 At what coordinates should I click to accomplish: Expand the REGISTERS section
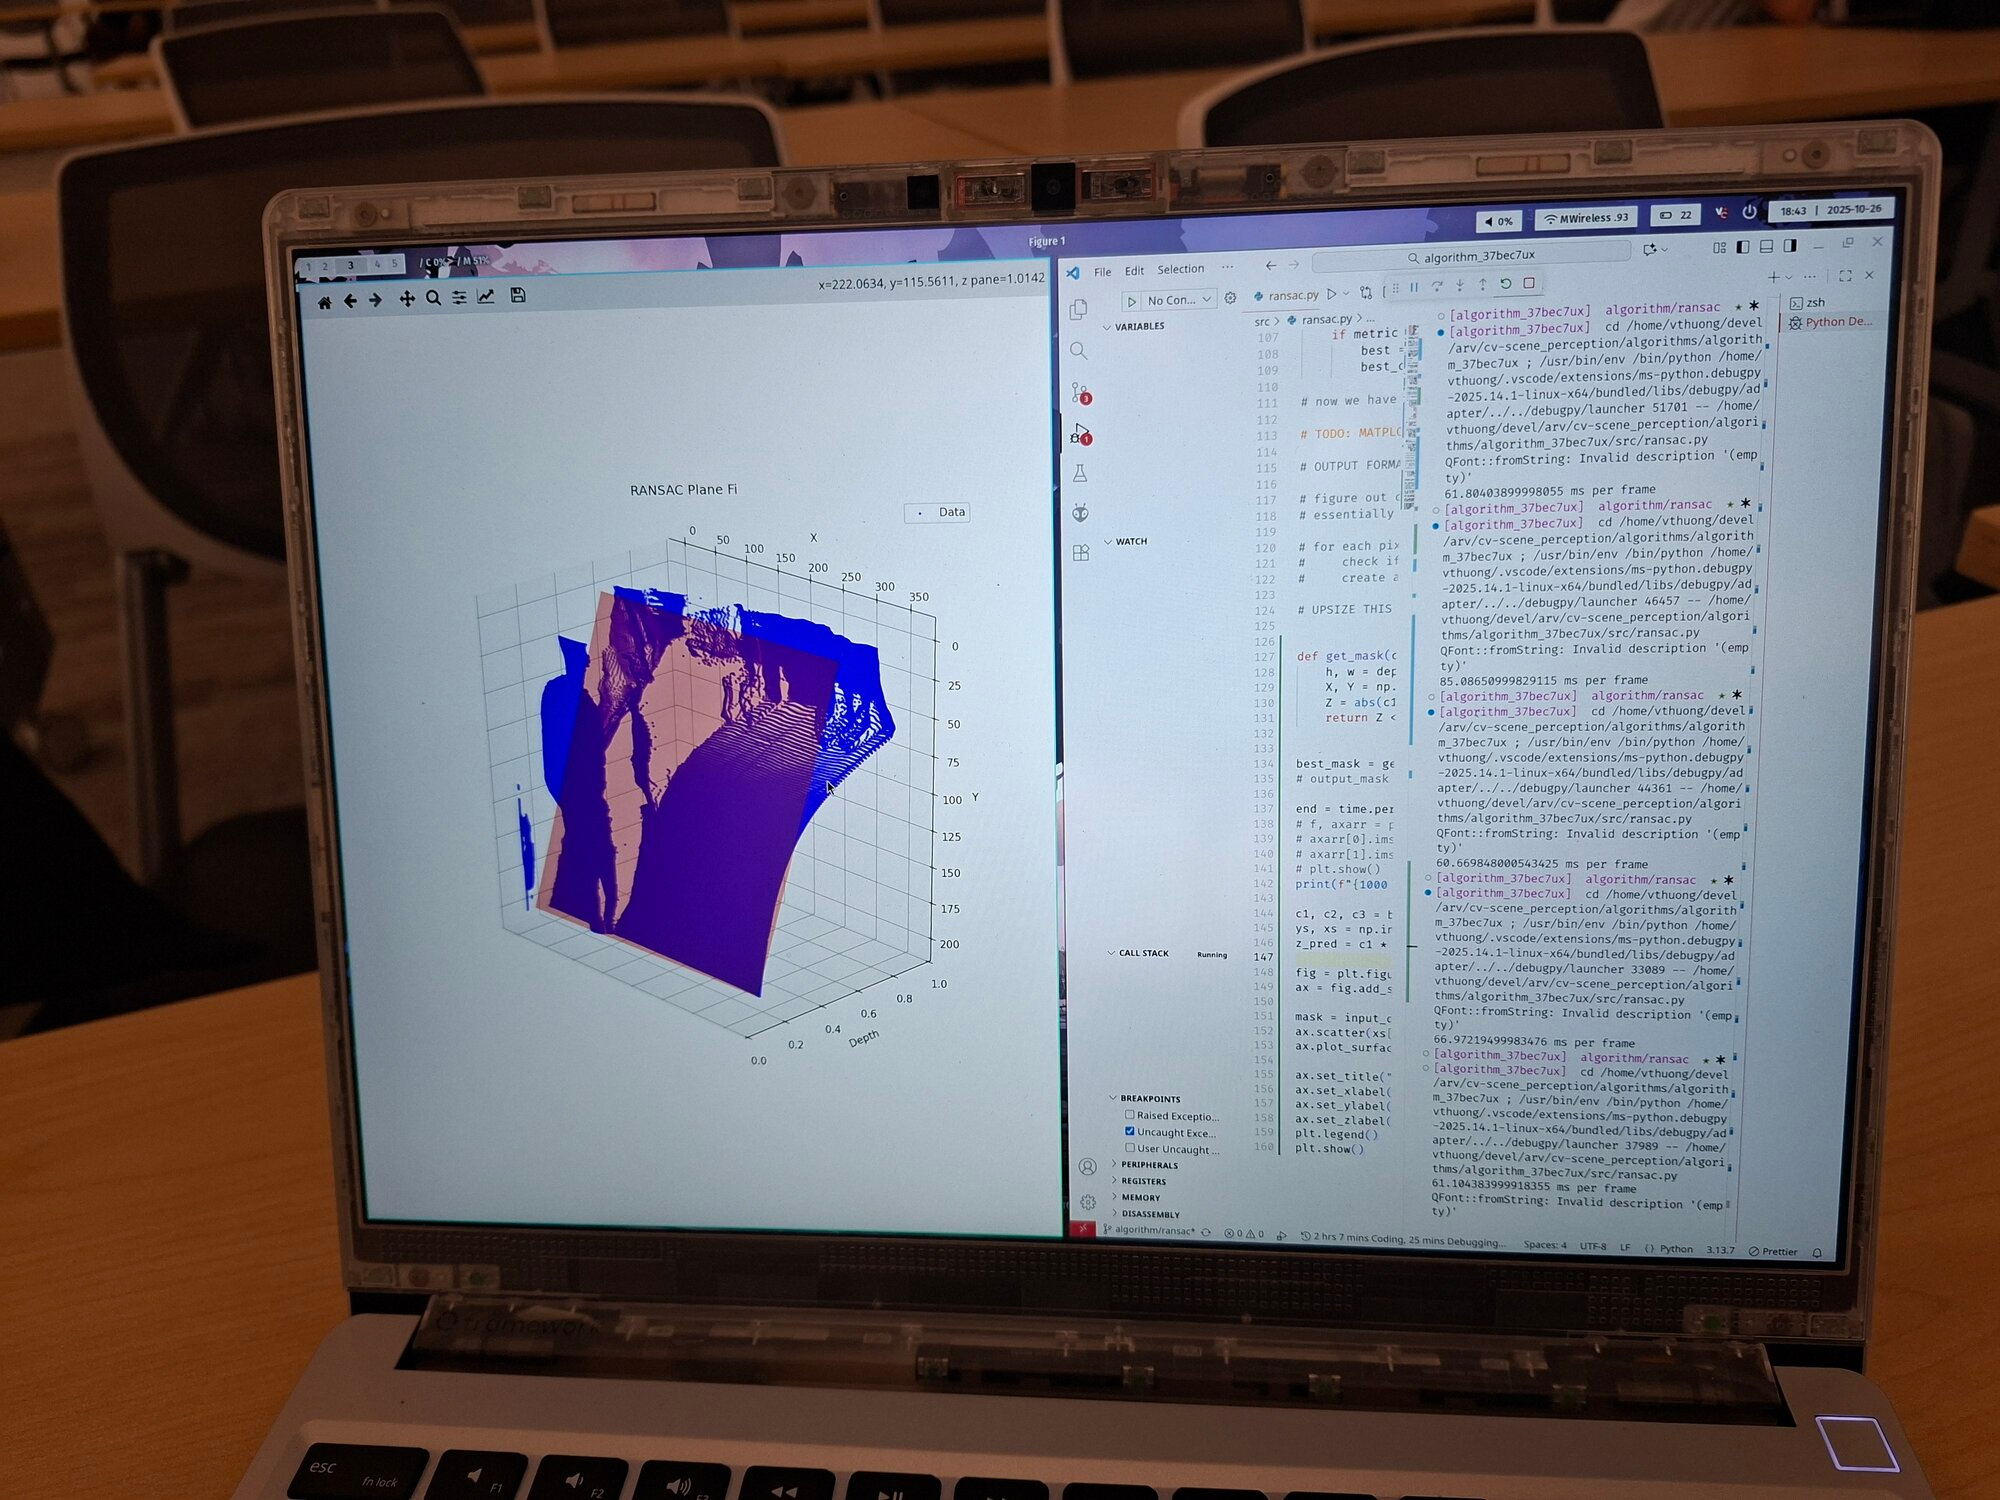click(x=1139, y=1181)
